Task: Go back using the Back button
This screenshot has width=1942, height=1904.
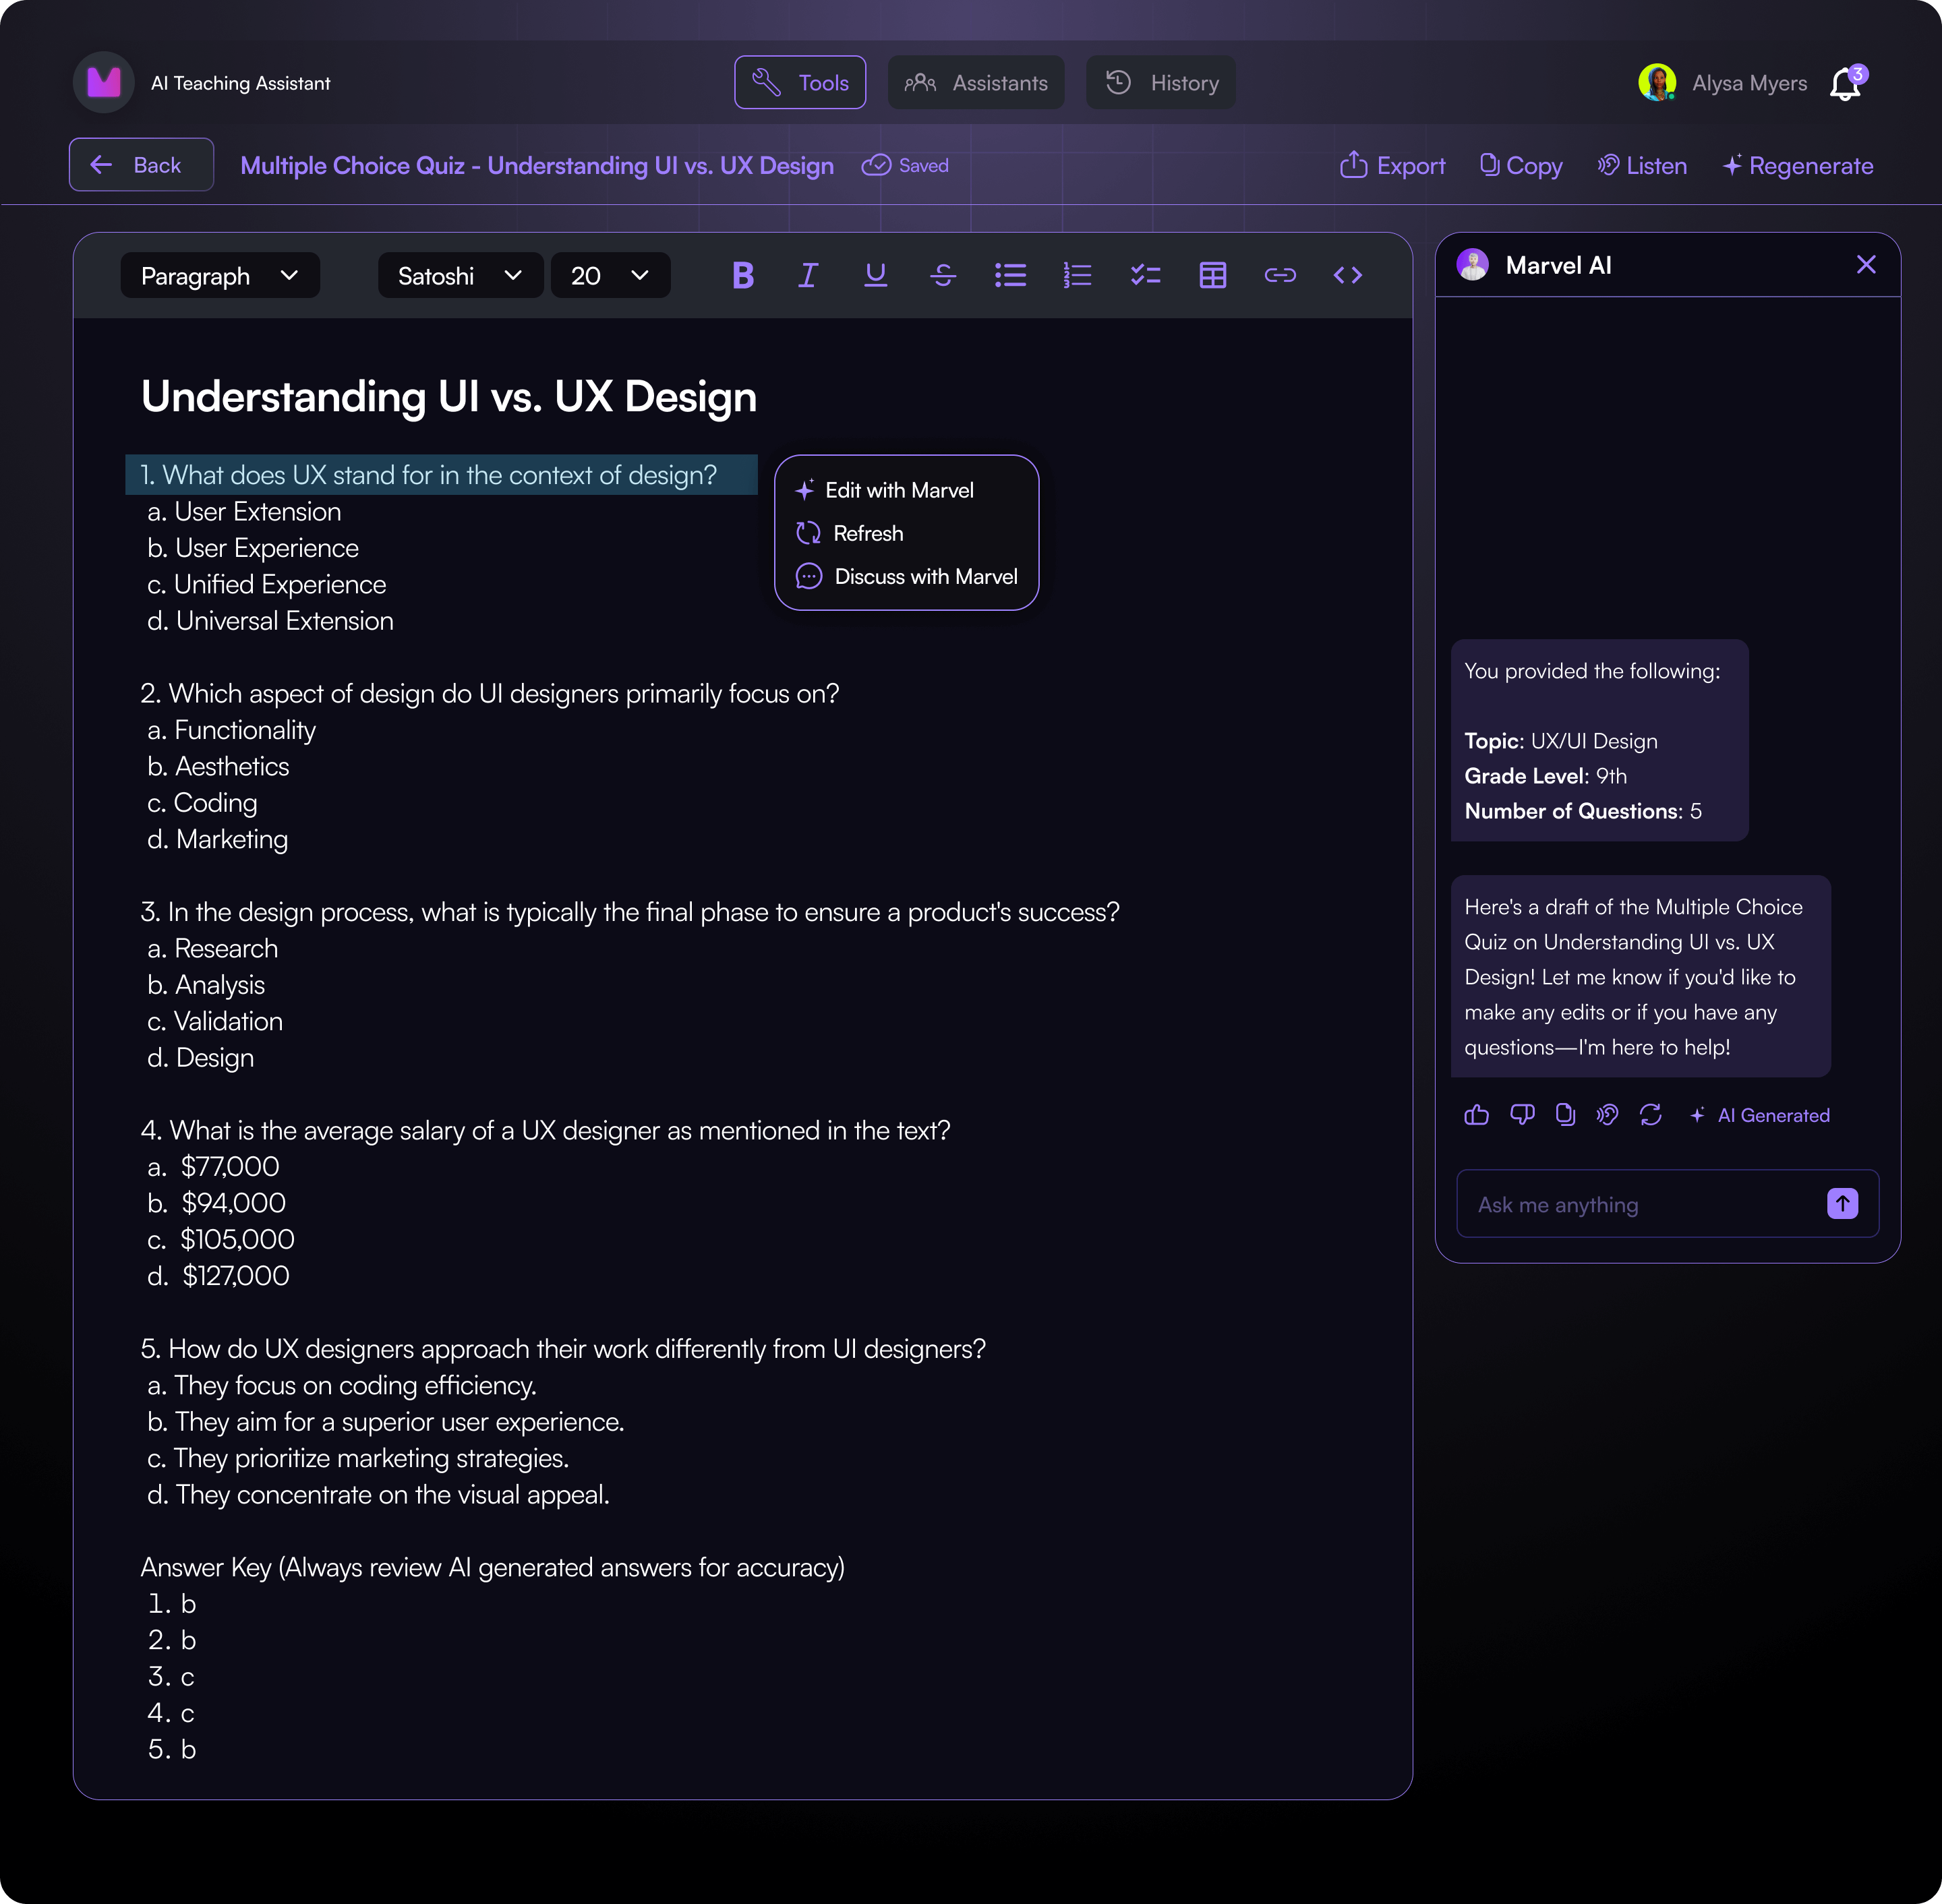Action: 141,165
